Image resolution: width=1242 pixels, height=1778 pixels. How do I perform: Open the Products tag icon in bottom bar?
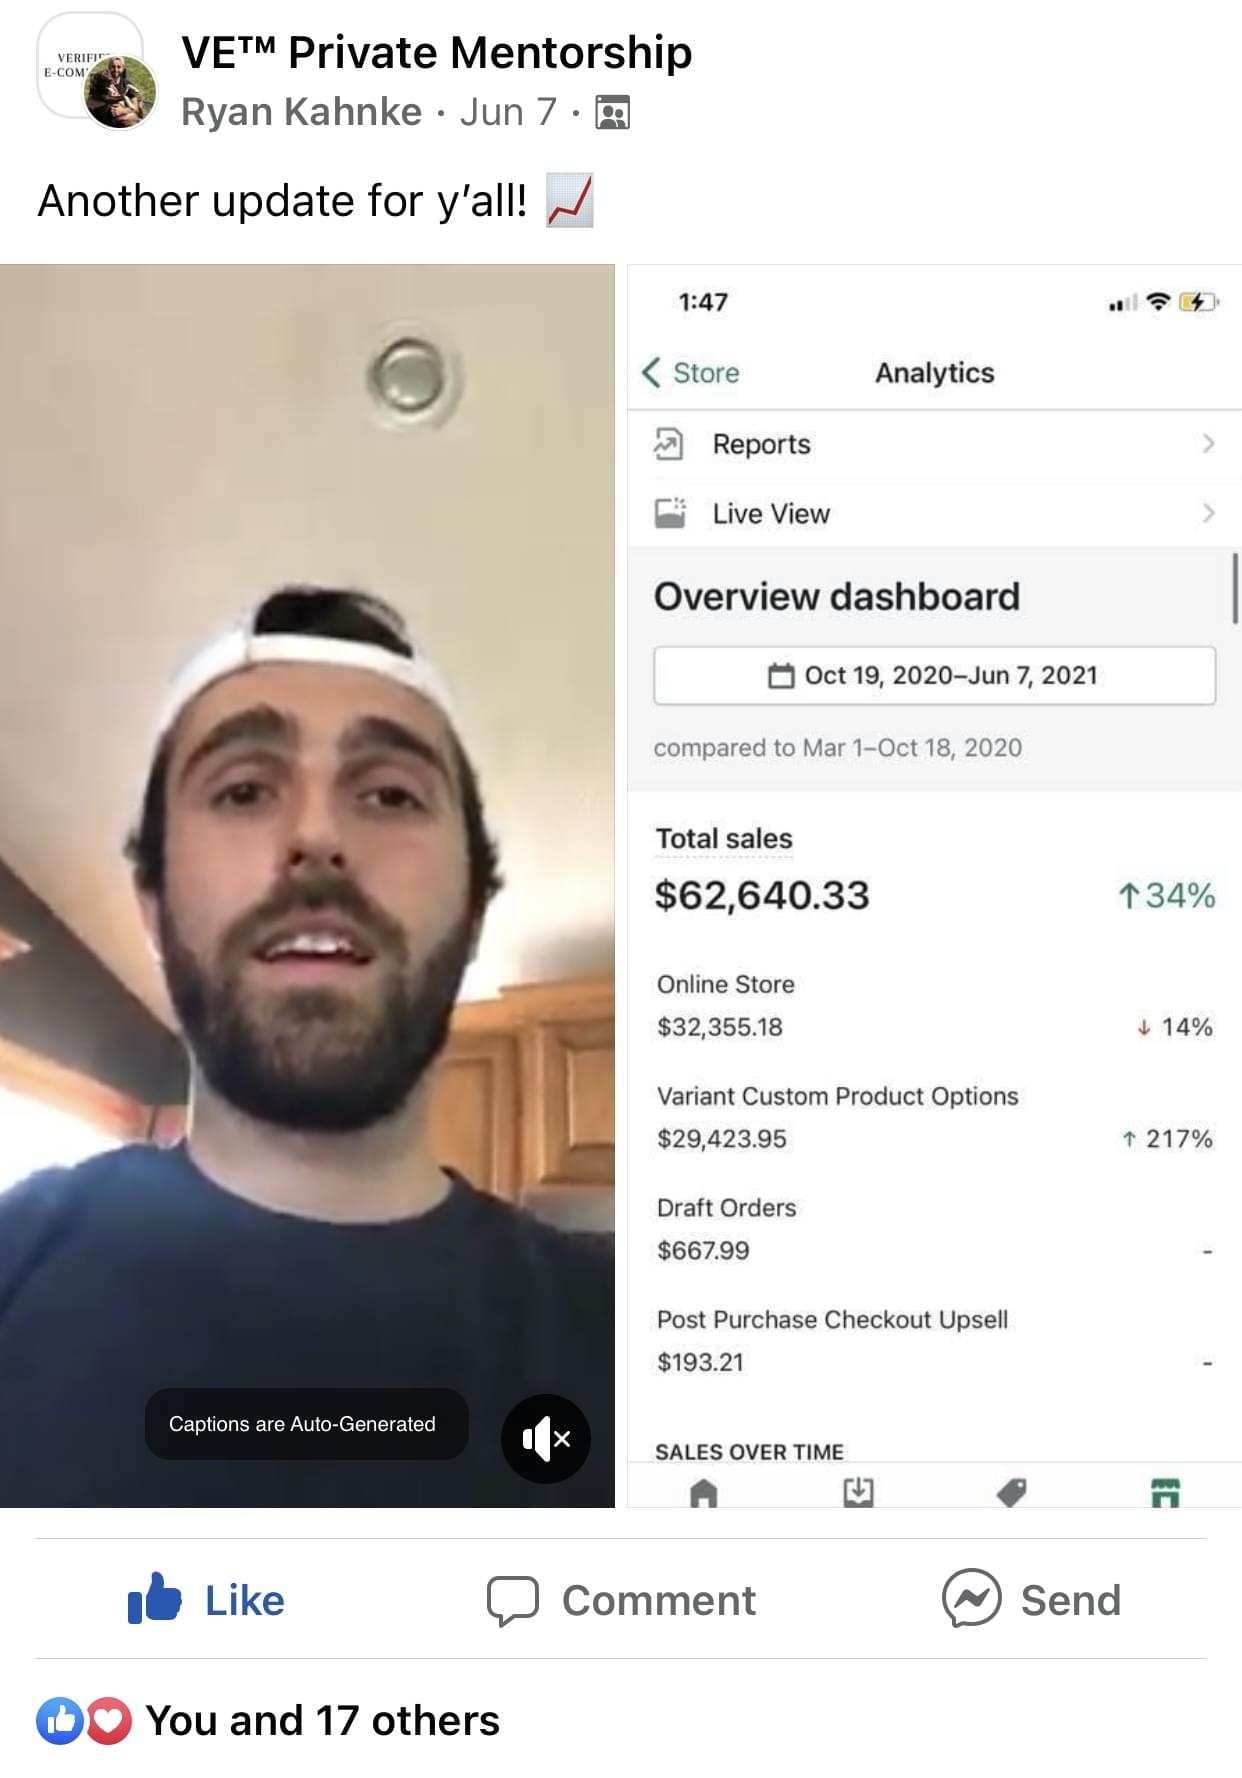point(1012,1493)
